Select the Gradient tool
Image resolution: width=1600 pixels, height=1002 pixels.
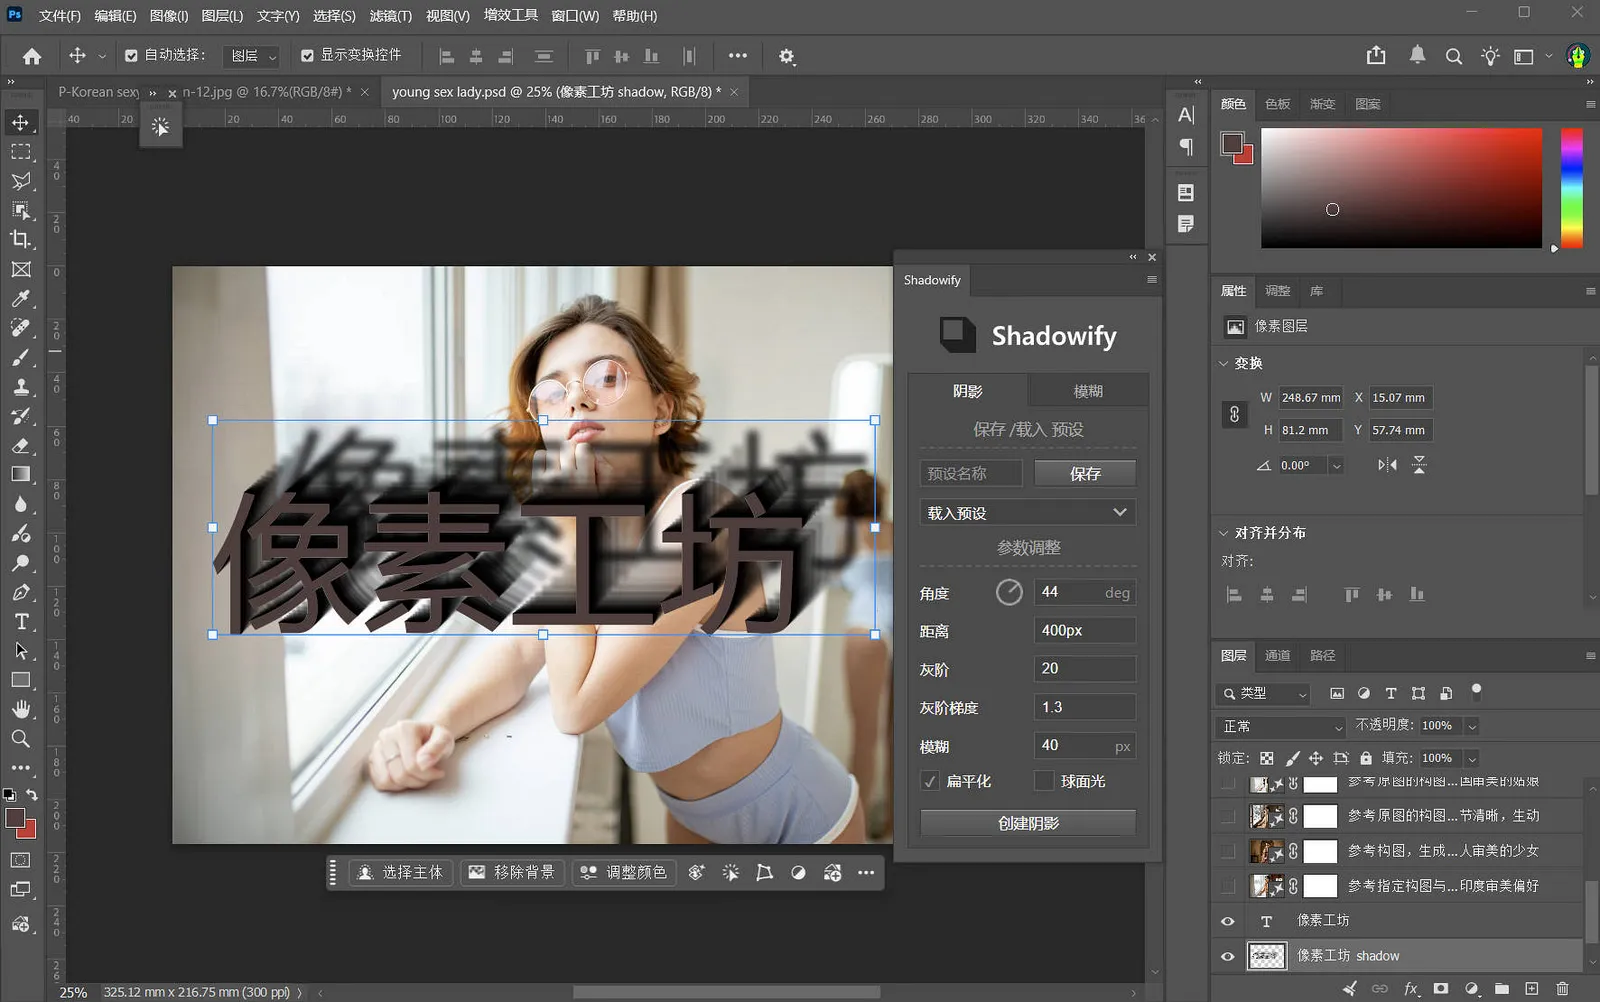click(x=21, y=474)
